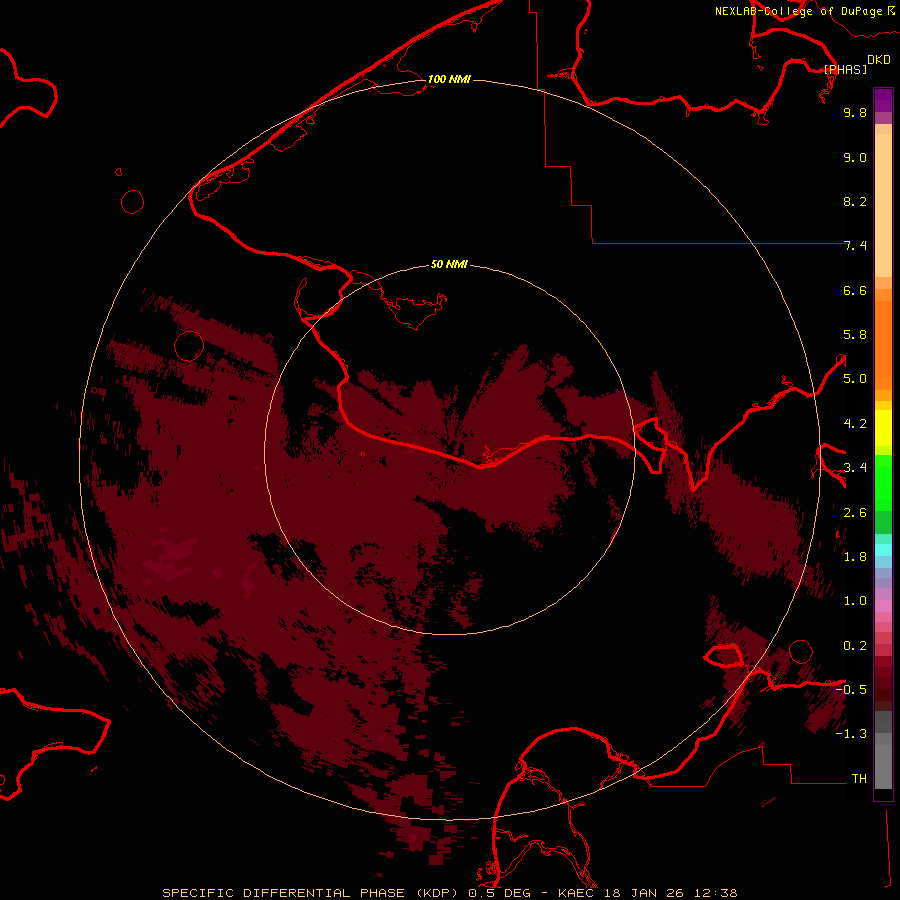
Task: Click the 8.2 value on color scale
Action: click(855, 201)
